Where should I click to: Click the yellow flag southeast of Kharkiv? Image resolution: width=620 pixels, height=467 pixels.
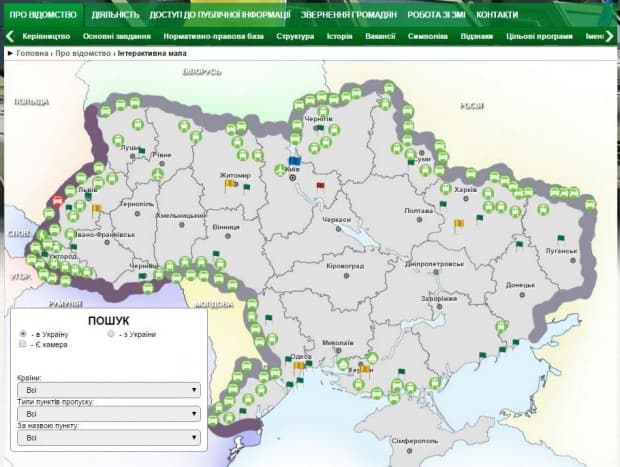click(459, 224)
